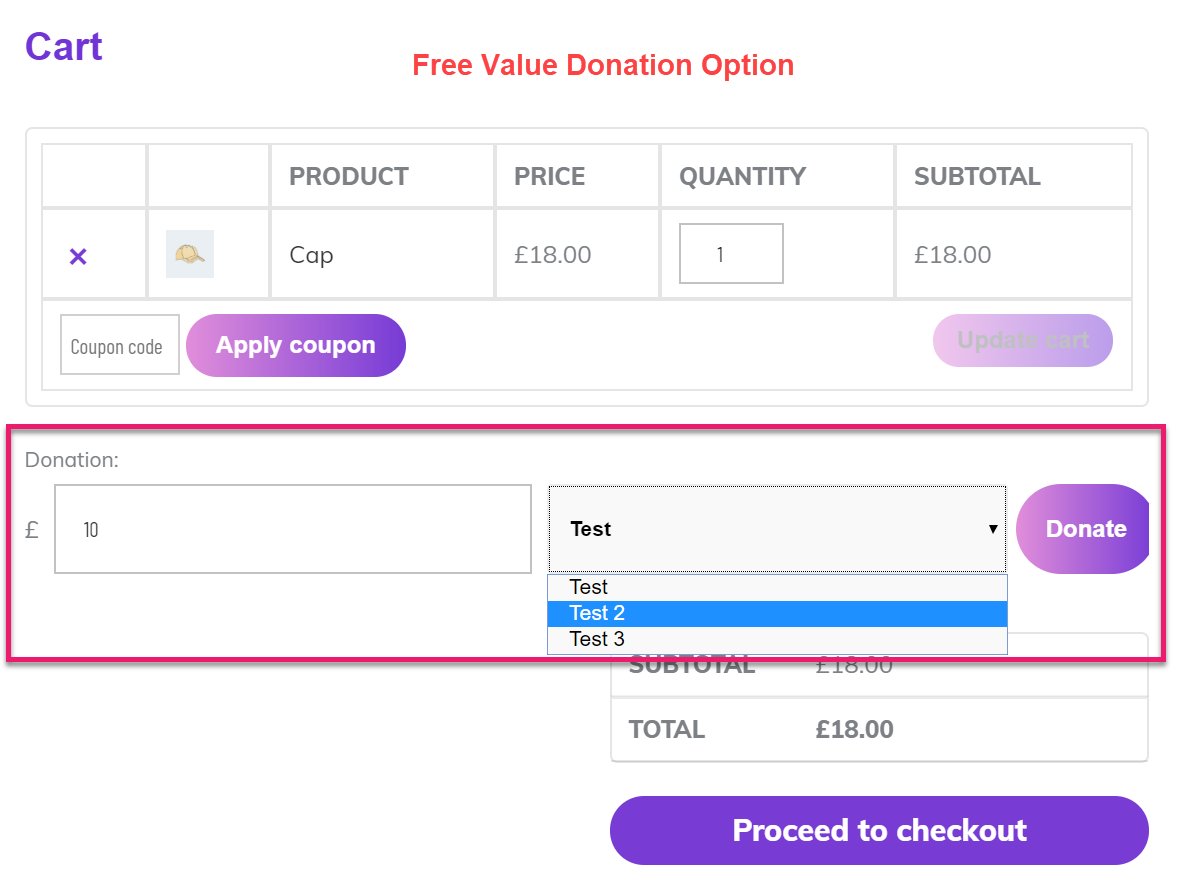Click the Cart page heading
1178x876 pixels.
point(64,47)
